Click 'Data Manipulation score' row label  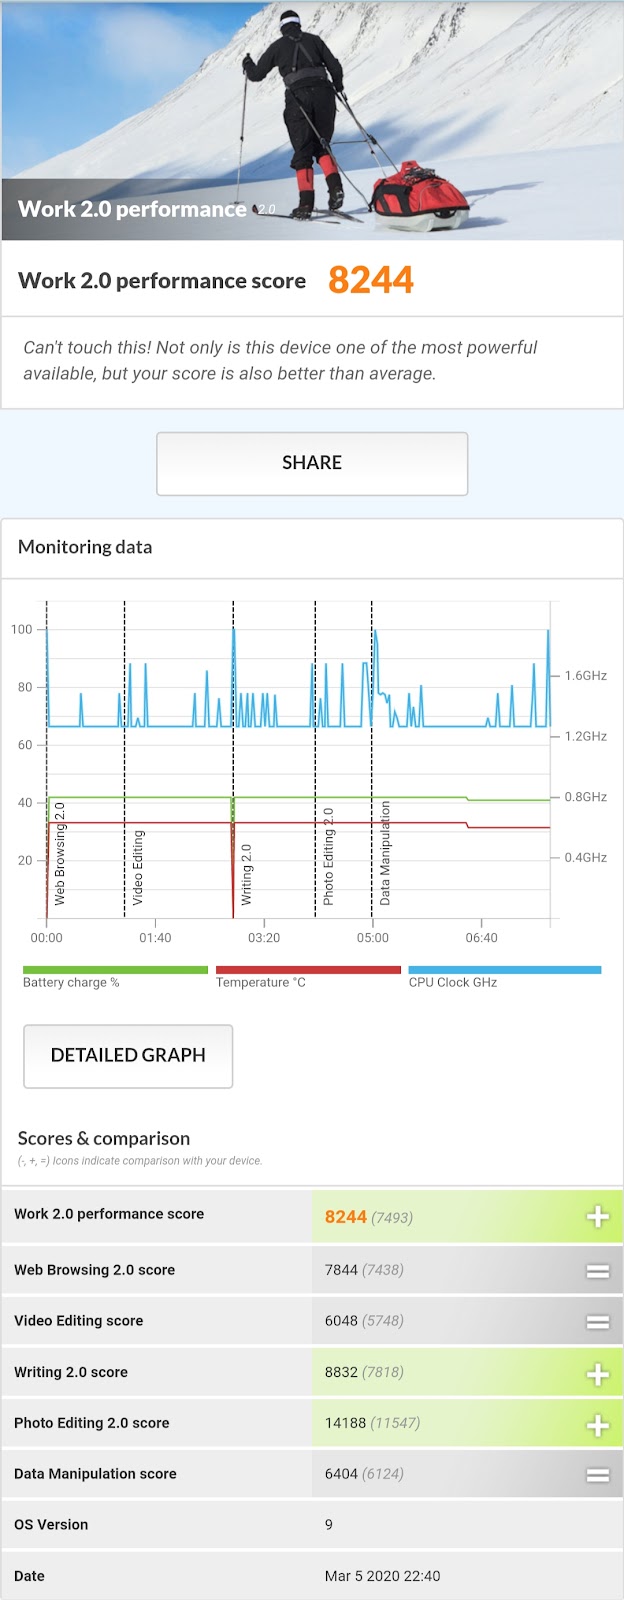click(x=95, y=1474)
